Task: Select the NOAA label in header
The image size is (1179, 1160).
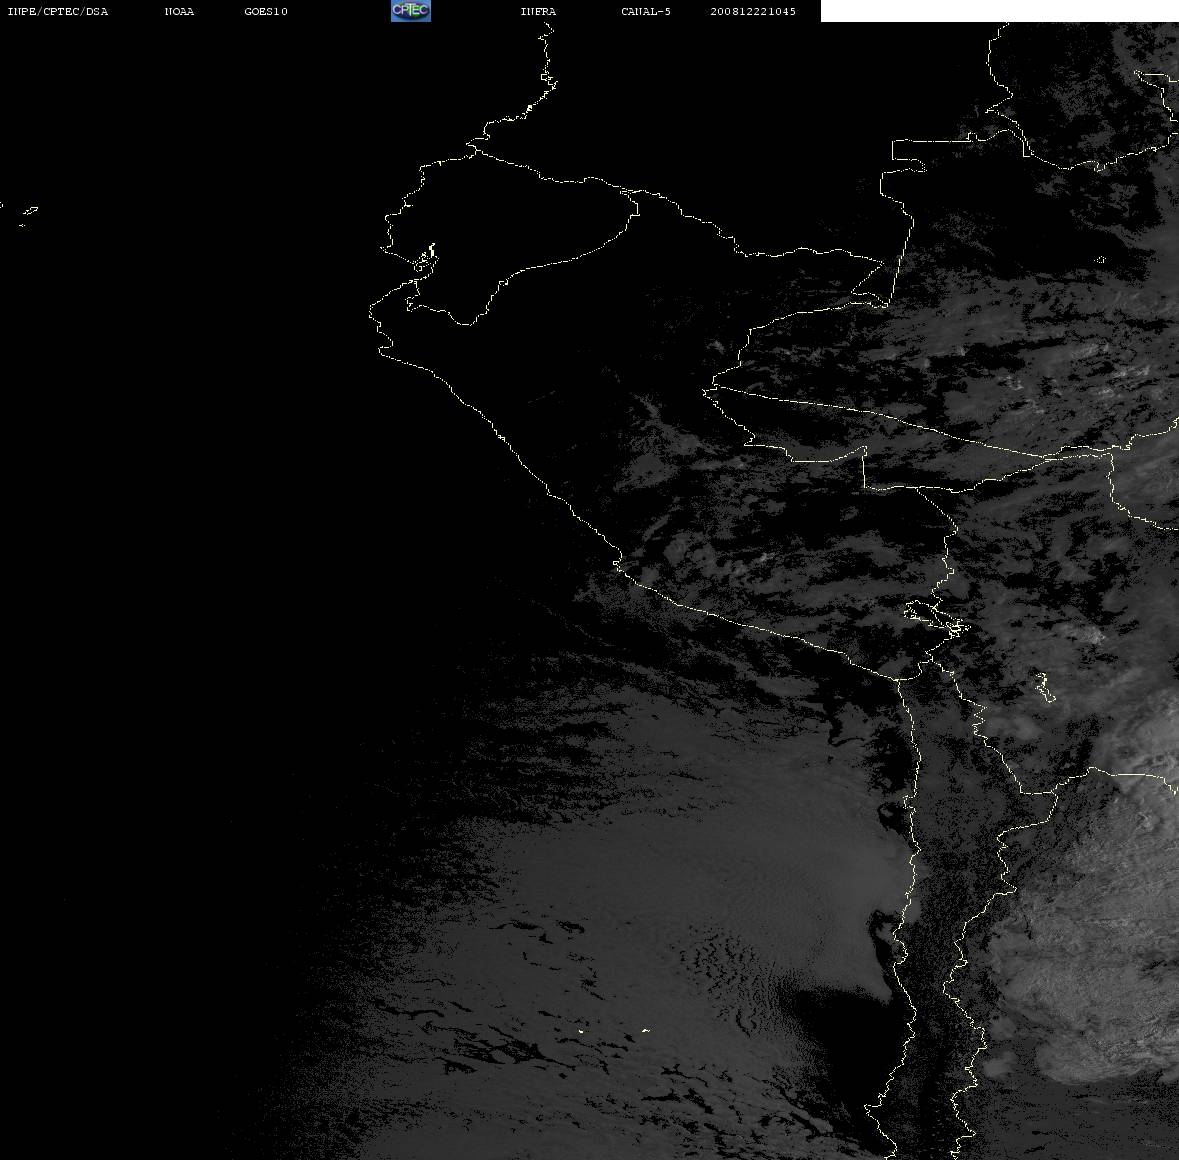Action: pyautogui.click(x=179, y=11)
